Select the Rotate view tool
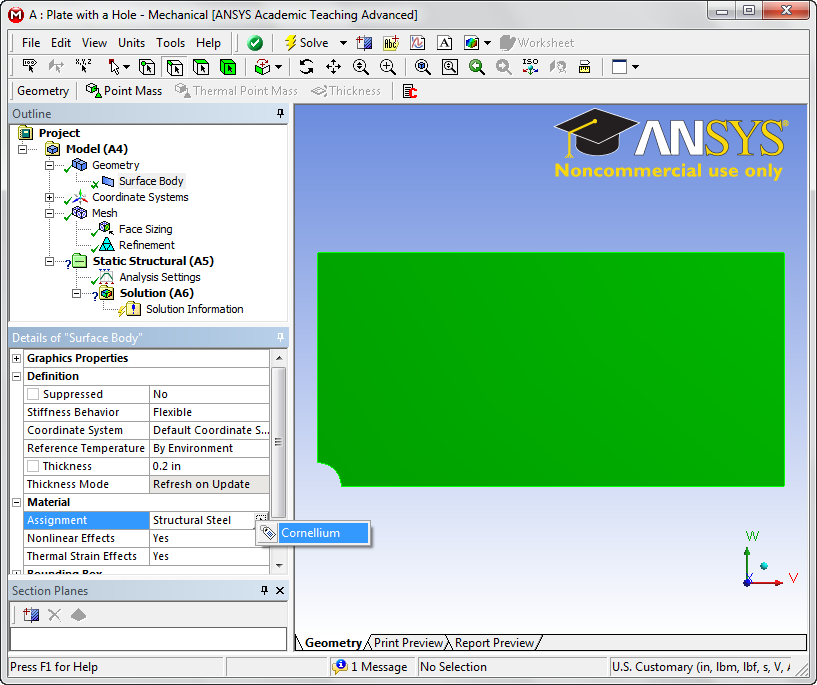 pyautogui.click(x=306, y=67)
